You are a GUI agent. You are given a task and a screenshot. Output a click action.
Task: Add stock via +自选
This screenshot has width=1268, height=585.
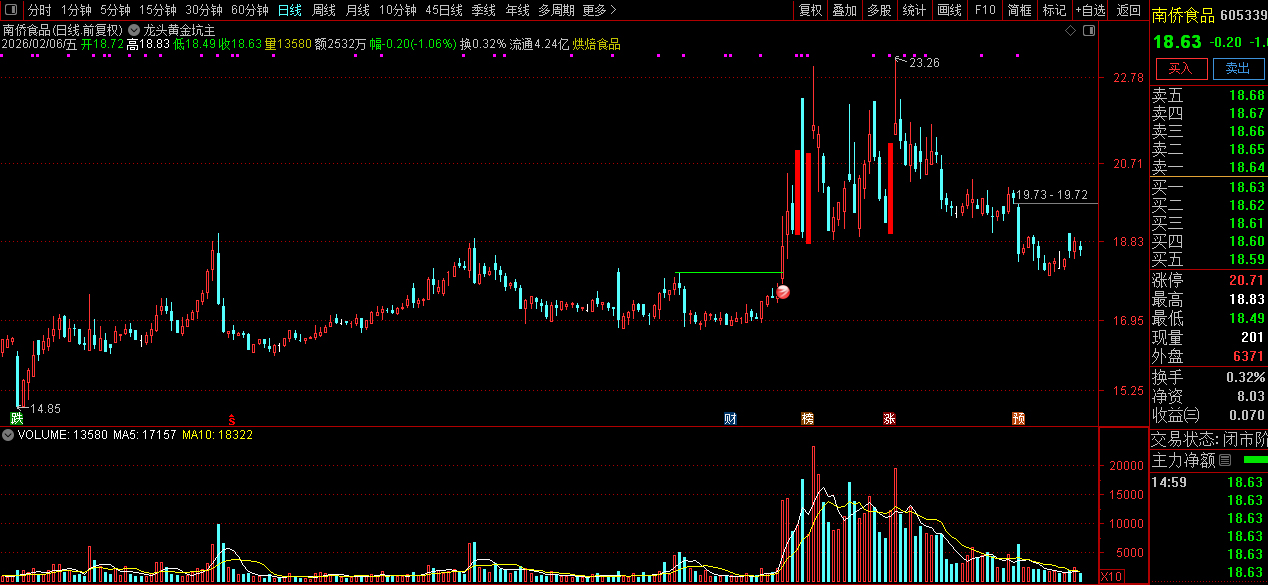point(1090,10)
